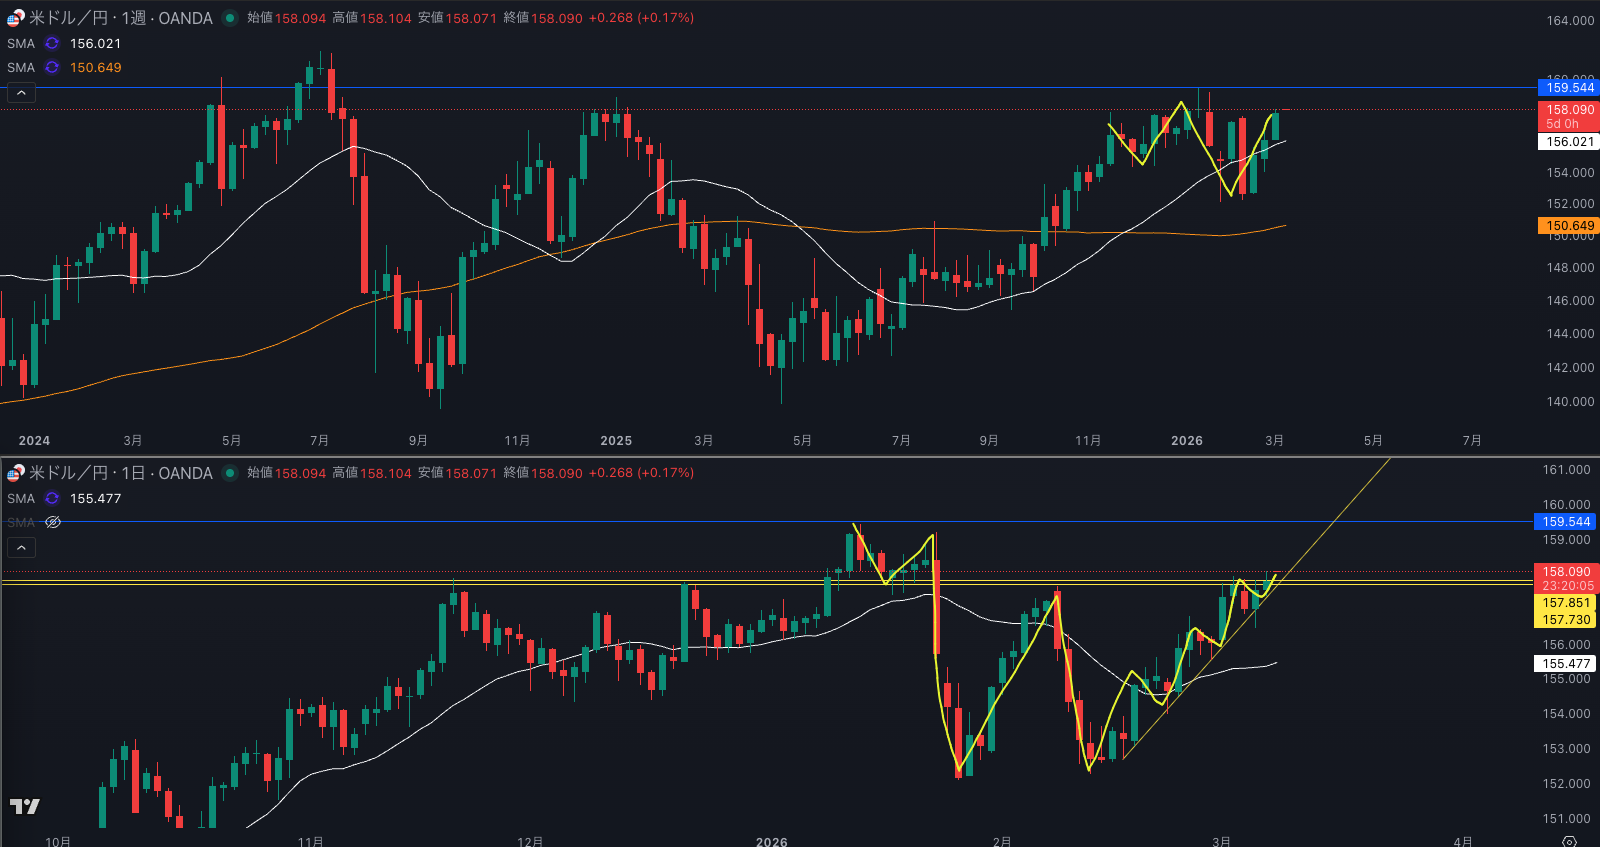This screenshot has width=1600, height=847.
Task: Click the orange 150.649 SMA price axis label
Action: [x=1568, y=226]
